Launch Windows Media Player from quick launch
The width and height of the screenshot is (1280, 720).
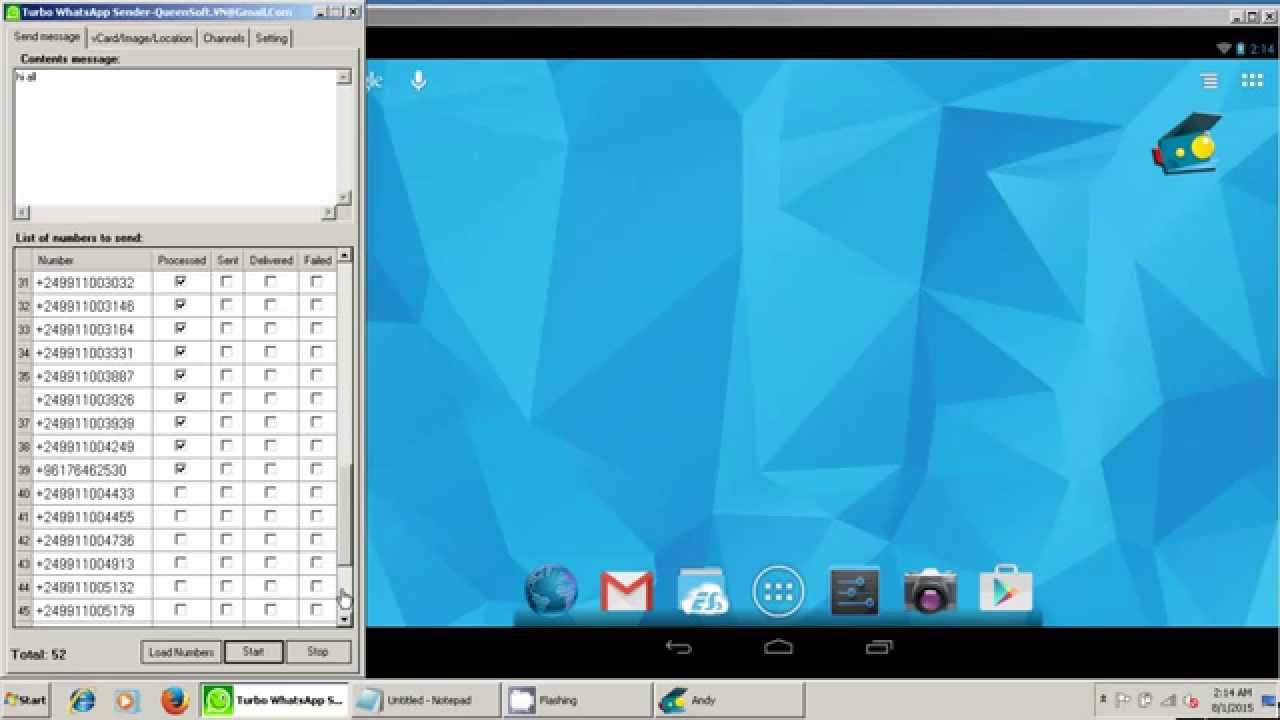pyautogui.click(x=126, y=700)
